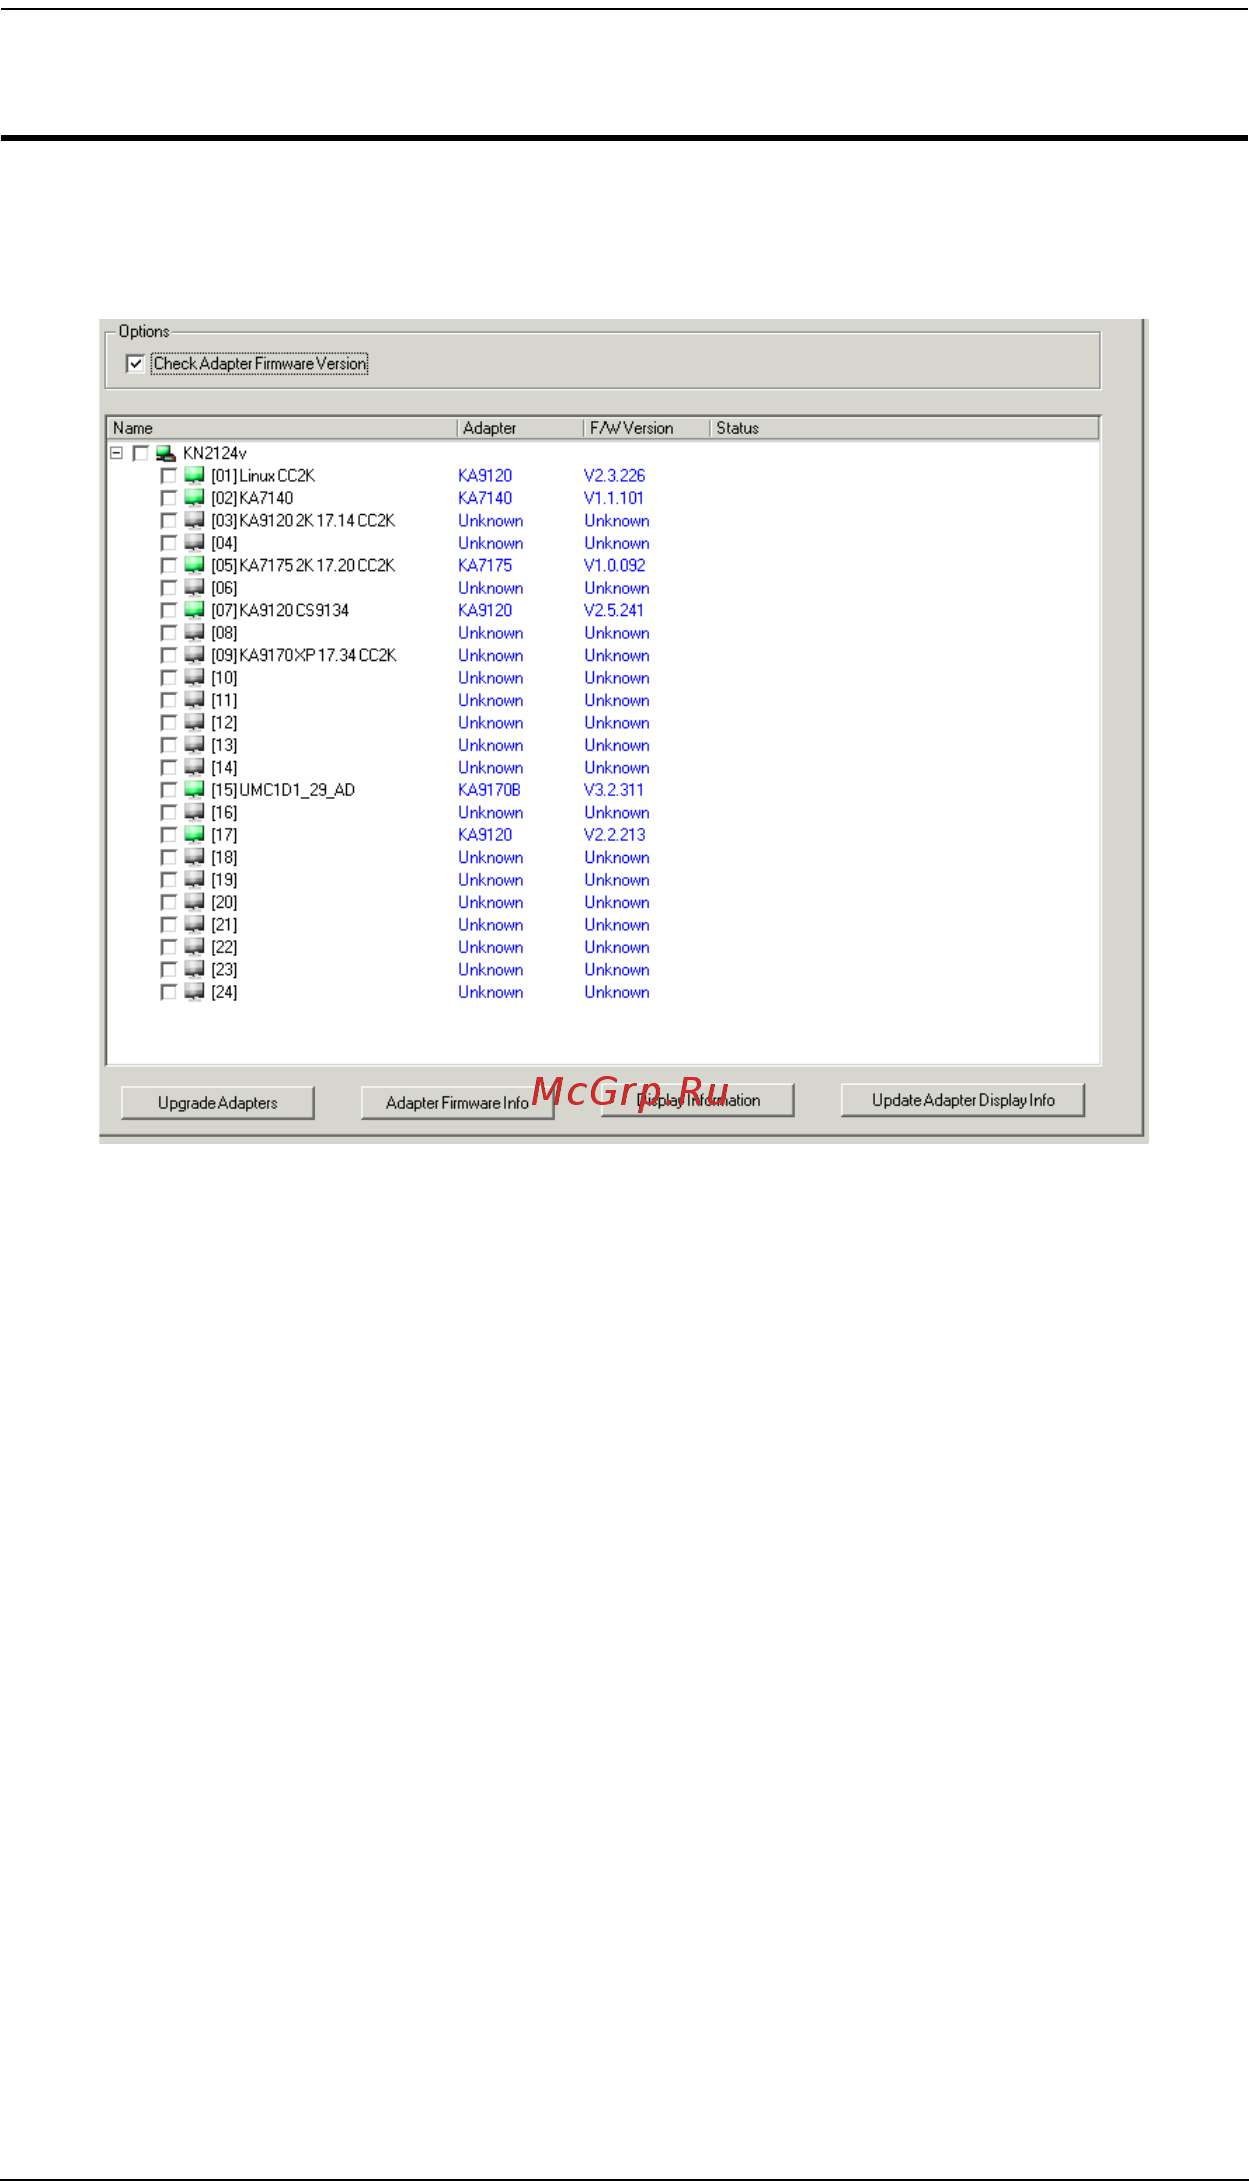Screen dimensions: 1249x2181
Task: Click the Name column header
Action: point(282,428)
